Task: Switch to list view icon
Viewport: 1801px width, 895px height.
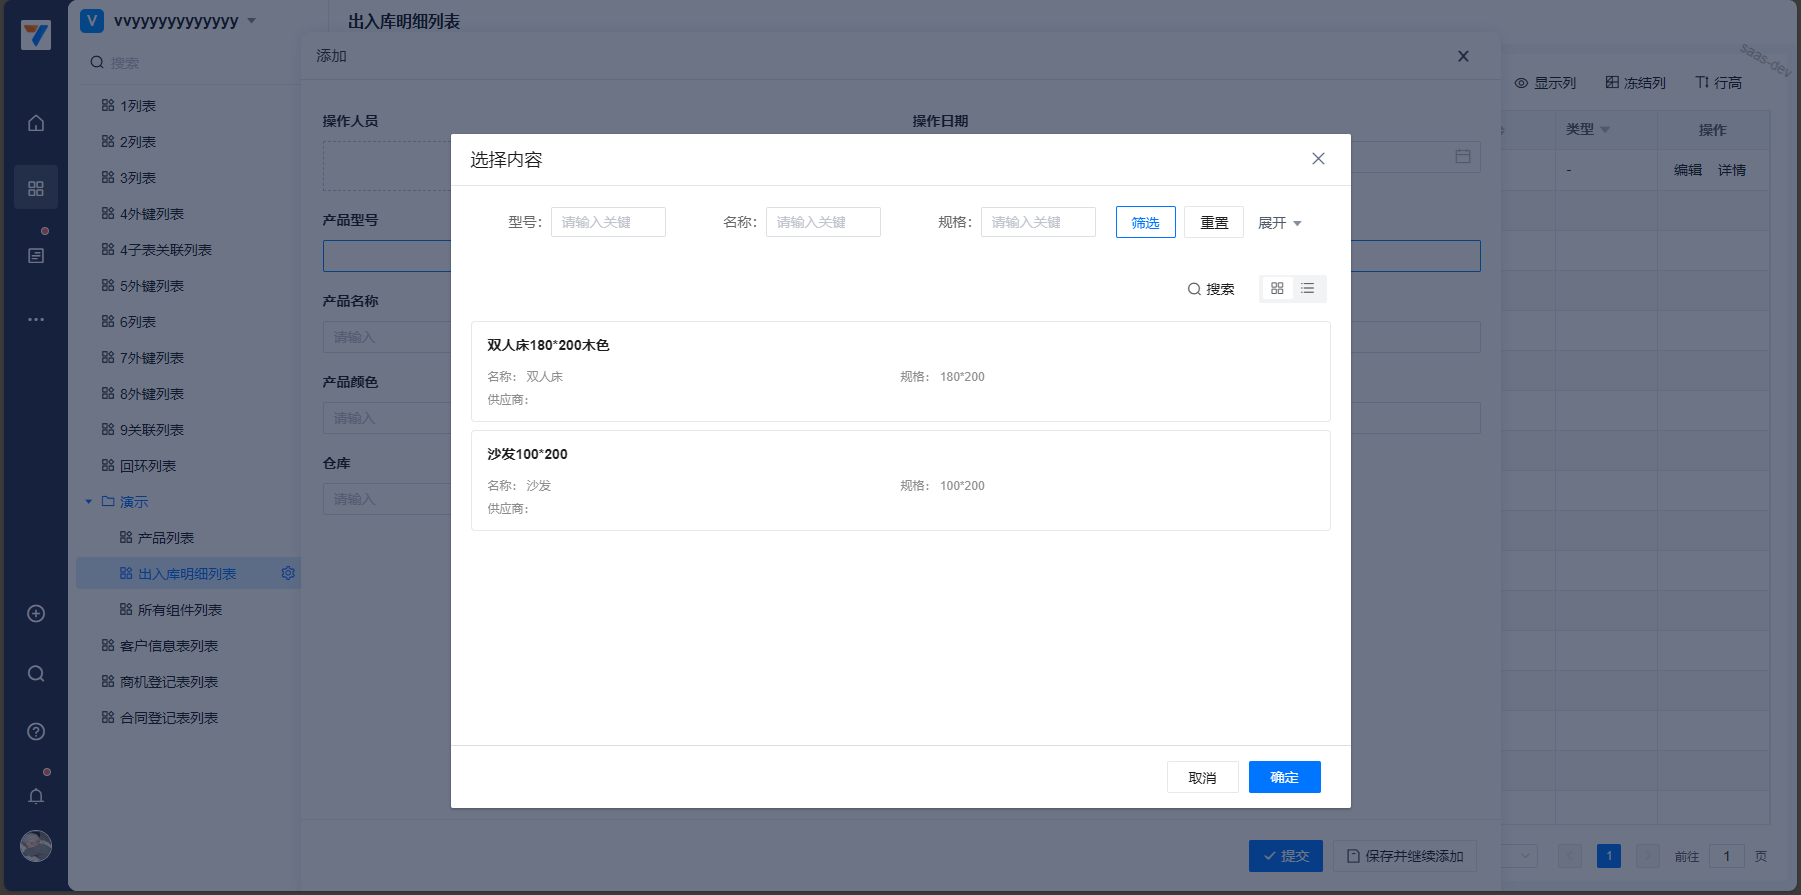Action: click(1308, 289)
